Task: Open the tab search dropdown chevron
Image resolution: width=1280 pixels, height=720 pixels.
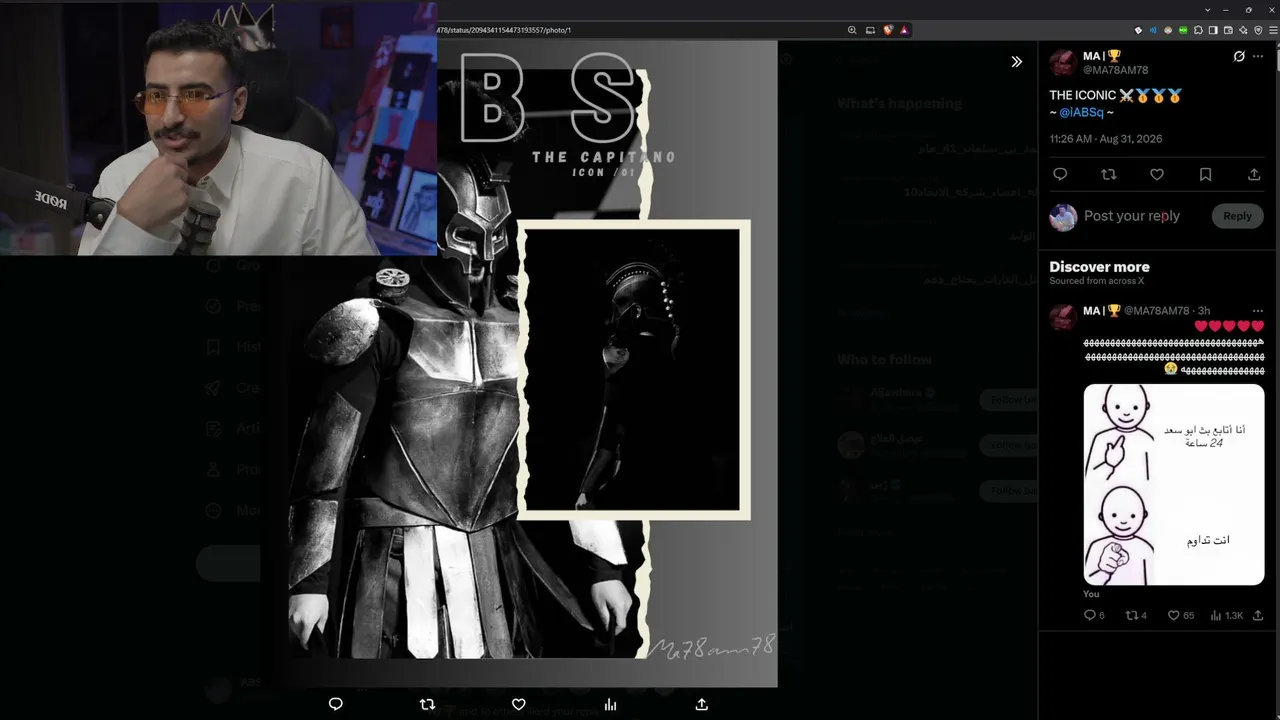Action: point(1207,9)
